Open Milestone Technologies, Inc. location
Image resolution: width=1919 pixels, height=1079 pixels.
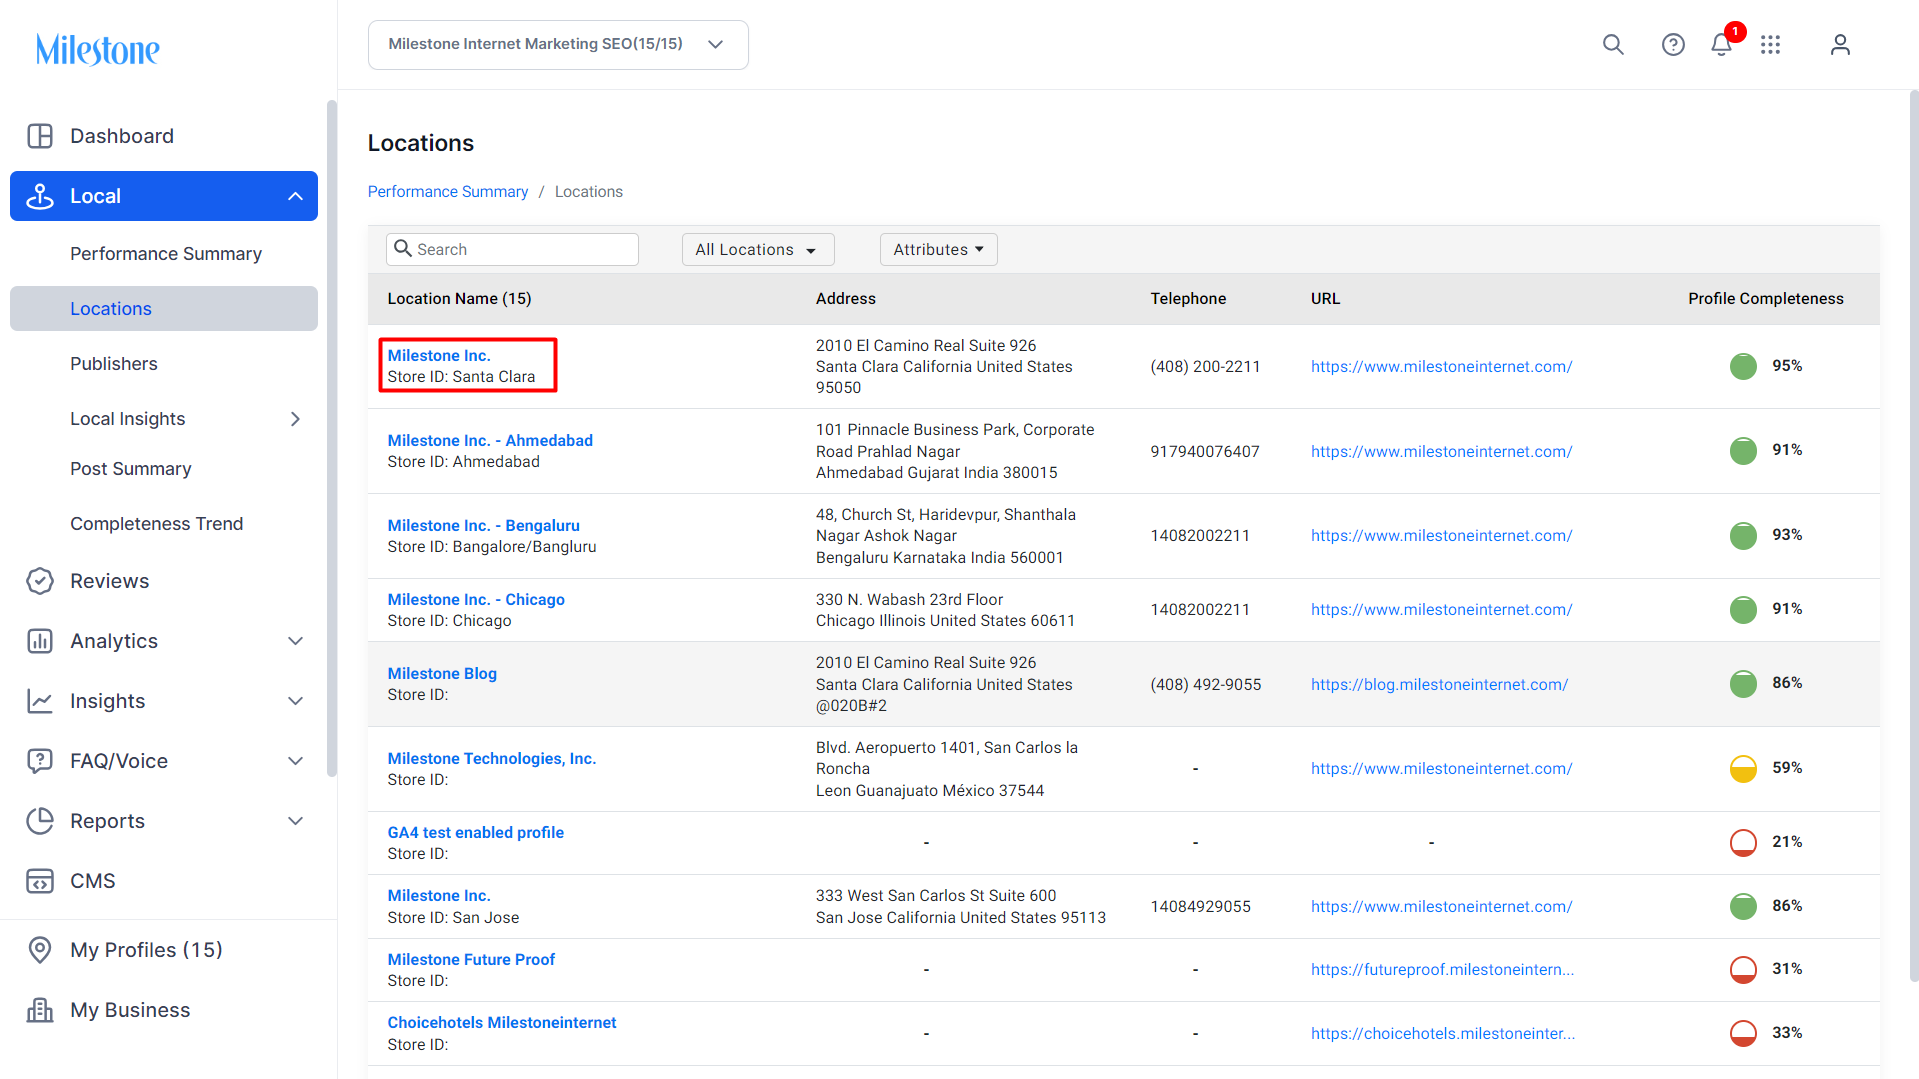[x=492, y=758]
